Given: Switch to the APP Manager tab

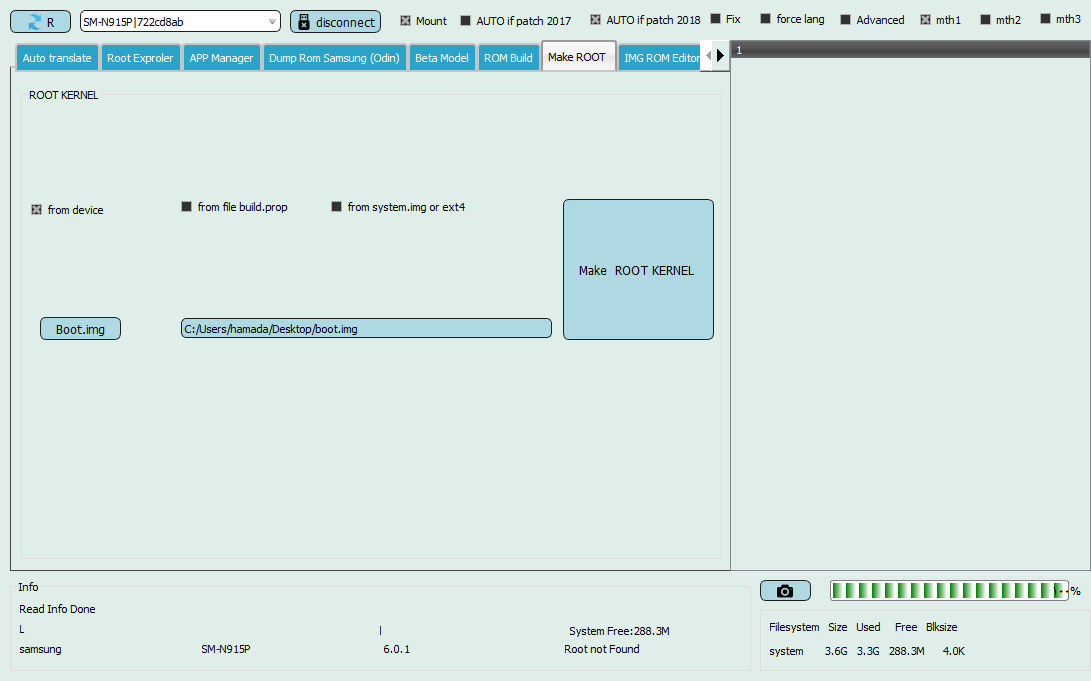Looking at the screenshot, I should pos(221,58).
